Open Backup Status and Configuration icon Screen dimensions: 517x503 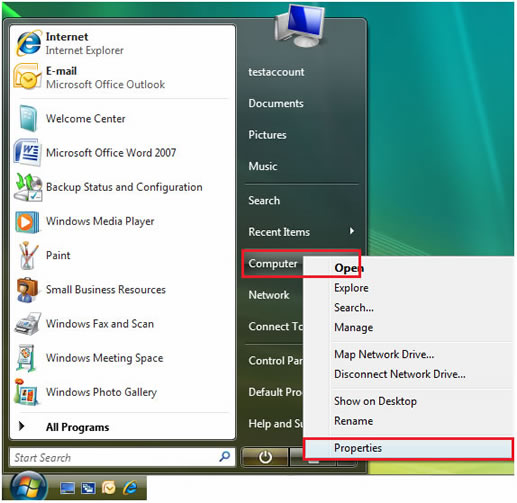coord(28,187)
